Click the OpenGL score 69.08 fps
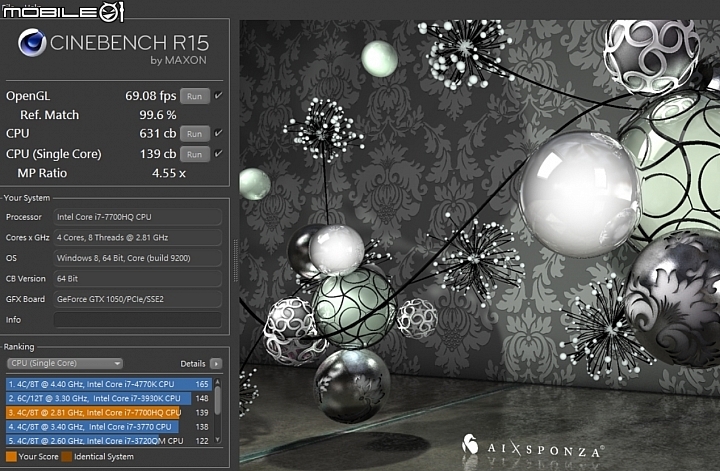Image resolution: width=720 pixels, height=471 pixels. 151,96
